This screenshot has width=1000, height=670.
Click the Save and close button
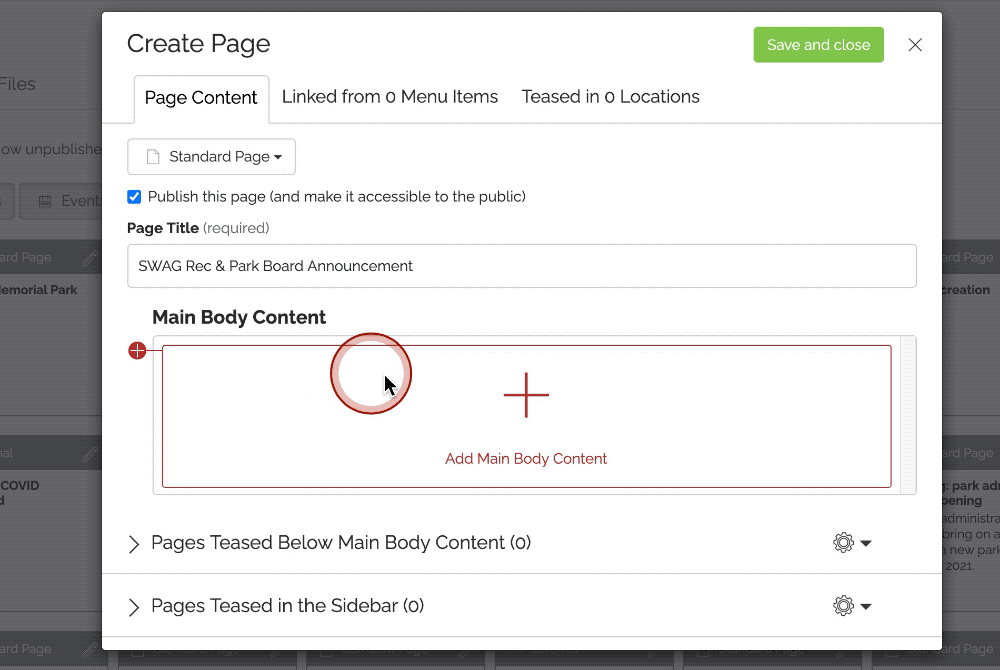[818, 45]
